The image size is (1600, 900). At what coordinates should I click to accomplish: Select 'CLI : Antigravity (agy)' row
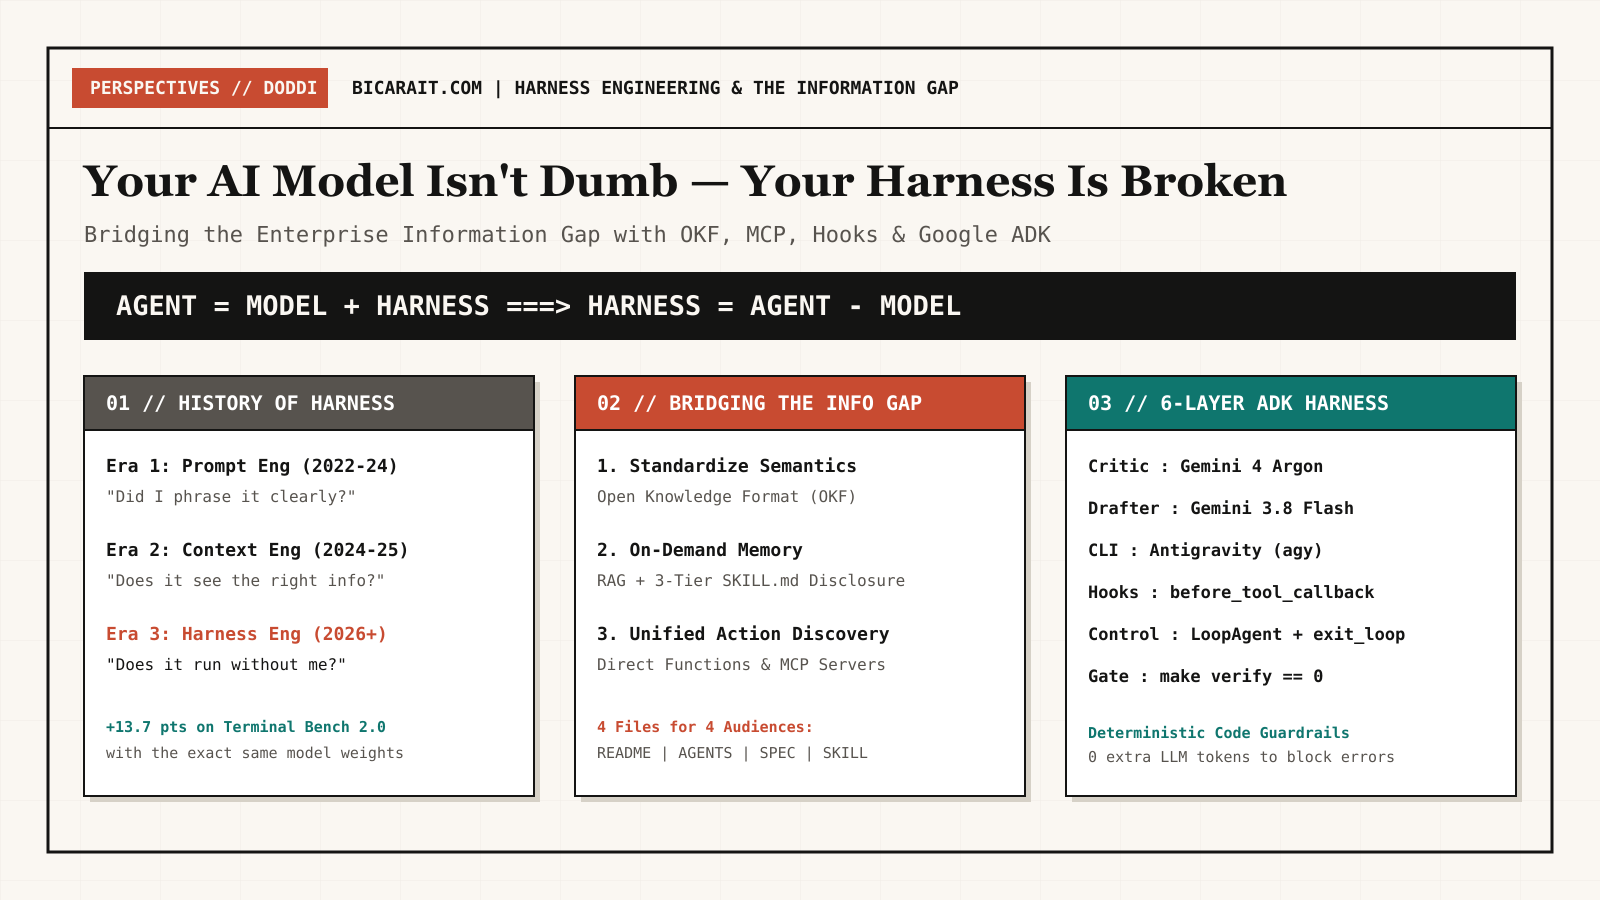1205,550
